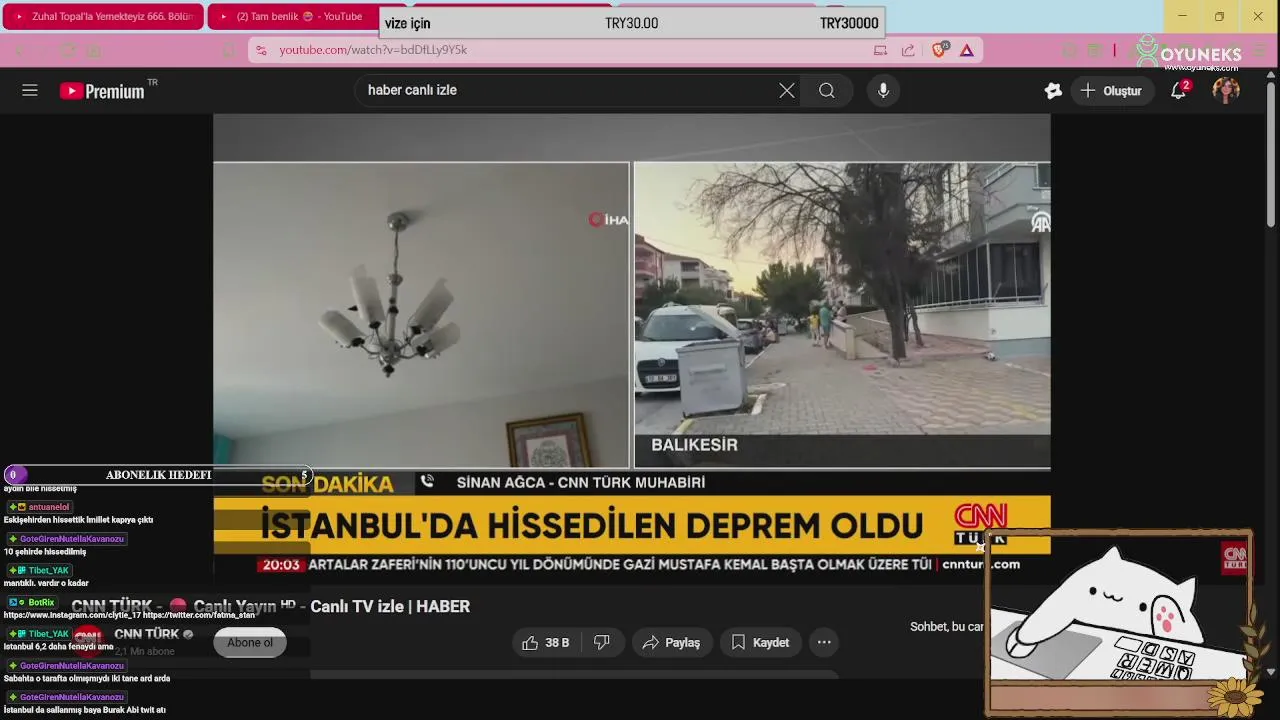The height and width of the screenshot is (720, 1280).
Task: Minimize the browser window
Action: 1182,16
